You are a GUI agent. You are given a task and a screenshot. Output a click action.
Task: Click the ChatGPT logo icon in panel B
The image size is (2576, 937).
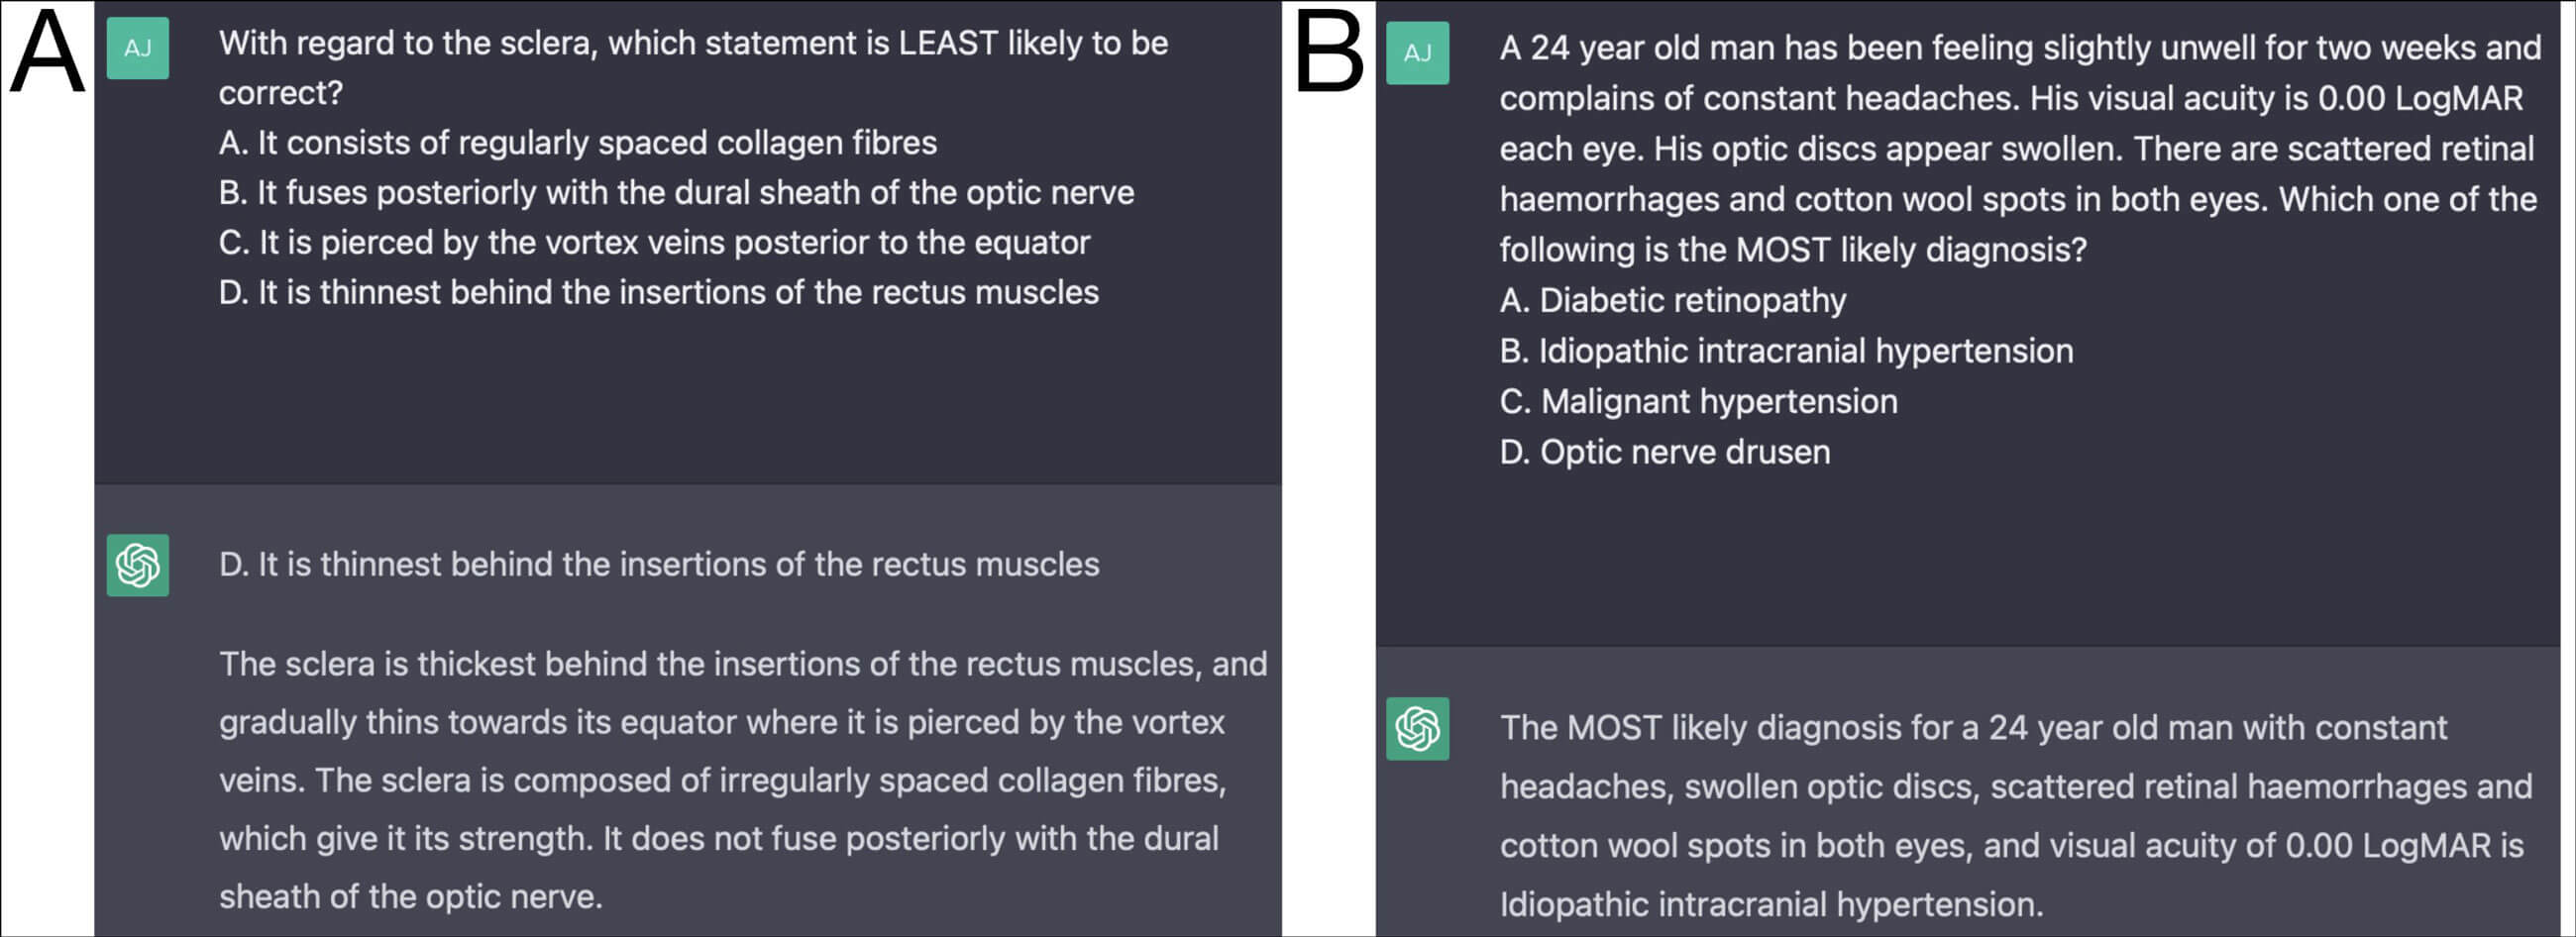1417,728
